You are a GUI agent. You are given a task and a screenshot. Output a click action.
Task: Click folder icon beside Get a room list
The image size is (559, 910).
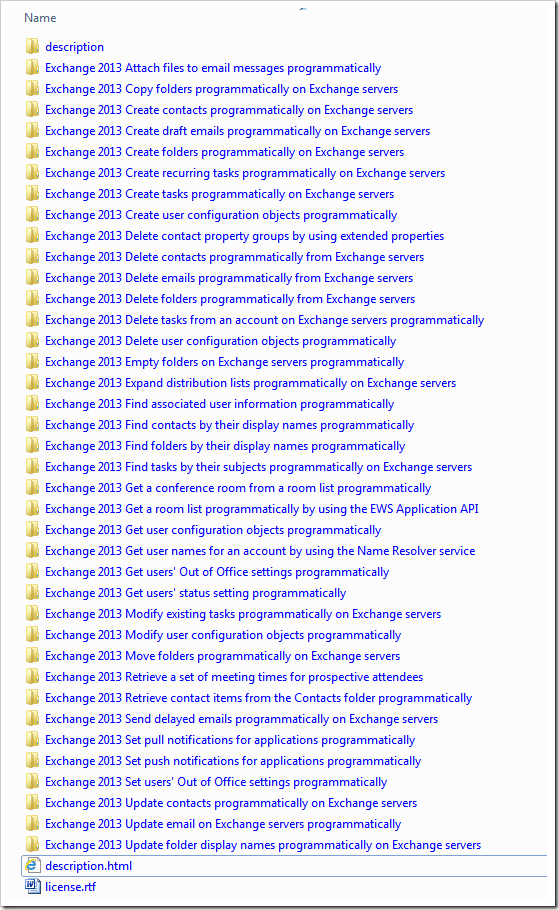[33, 508]
